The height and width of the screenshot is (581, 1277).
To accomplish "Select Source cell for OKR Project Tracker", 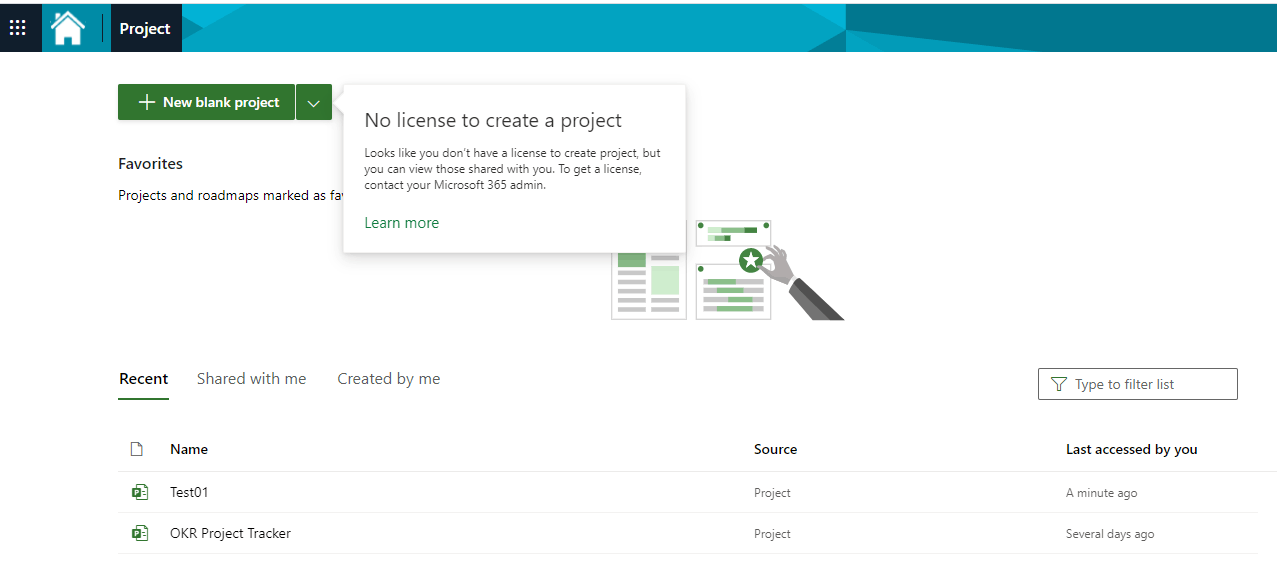I will [x=772, y=534].
